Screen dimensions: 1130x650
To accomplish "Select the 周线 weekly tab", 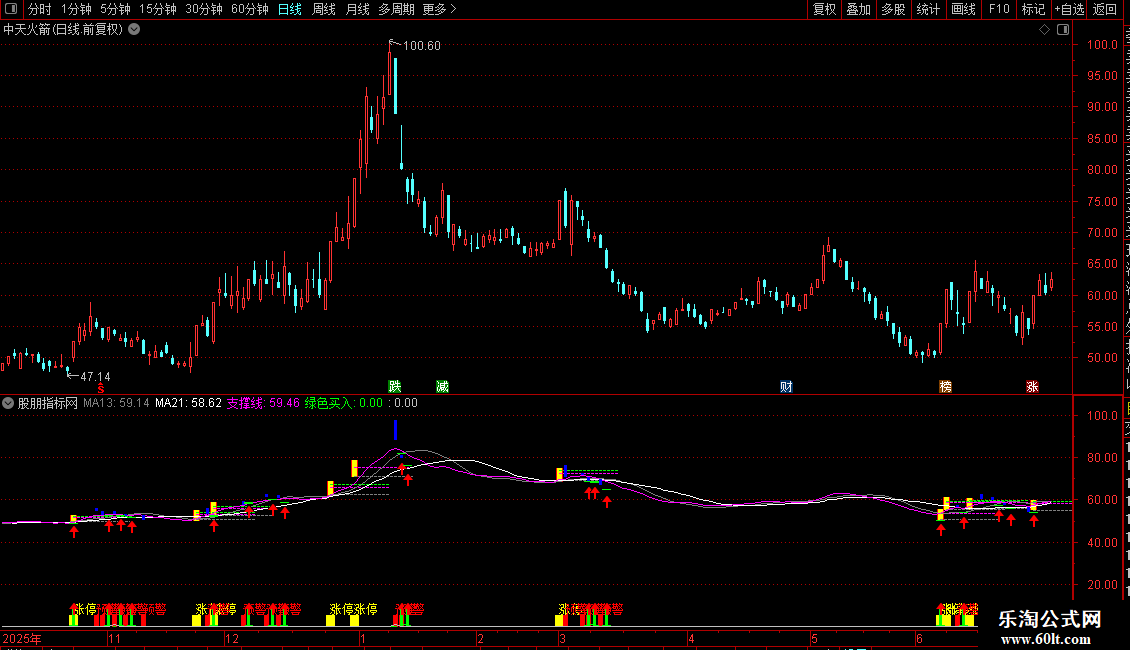I will [324, 9].
